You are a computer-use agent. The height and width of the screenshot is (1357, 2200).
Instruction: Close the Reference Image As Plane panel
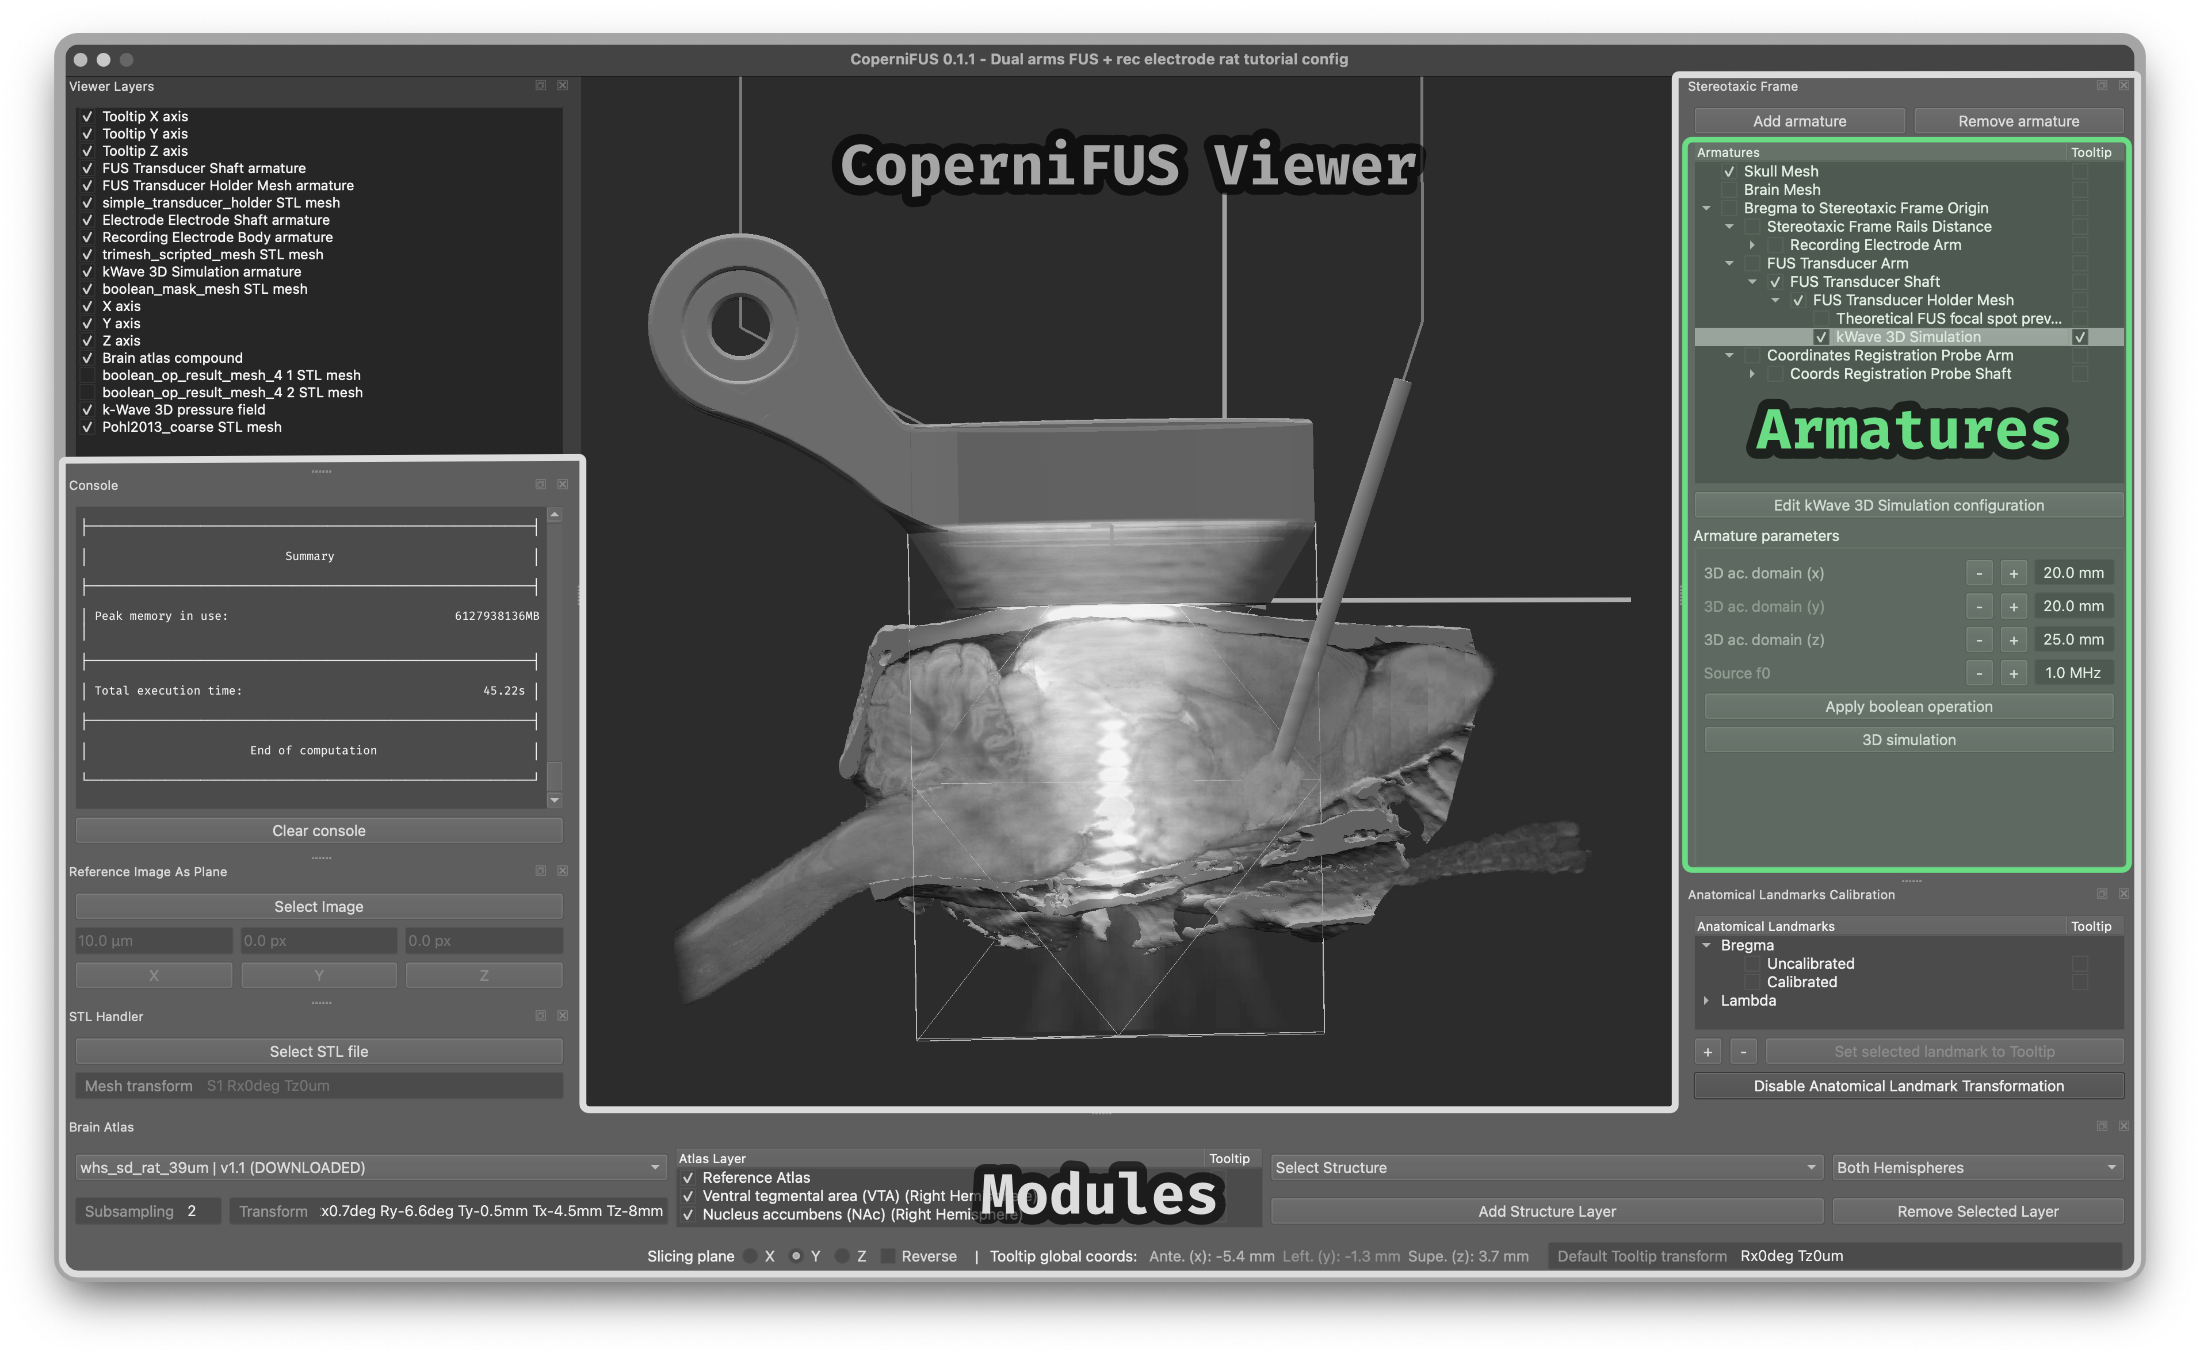563,871
